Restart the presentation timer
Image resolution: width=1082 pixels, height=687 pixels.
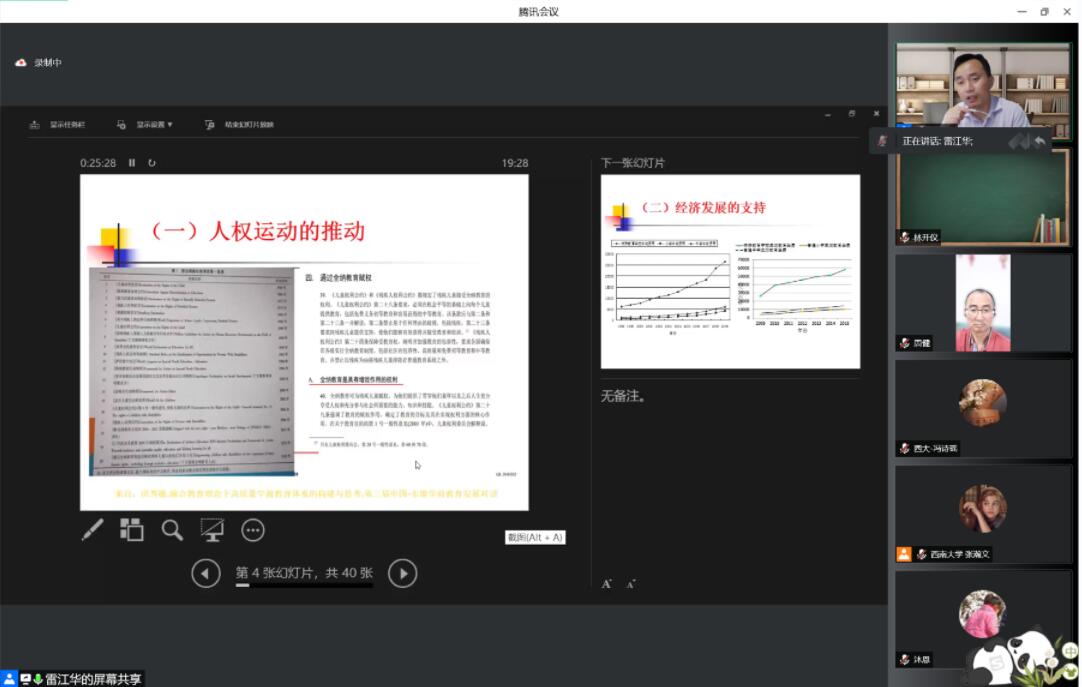tap(152, 163)
